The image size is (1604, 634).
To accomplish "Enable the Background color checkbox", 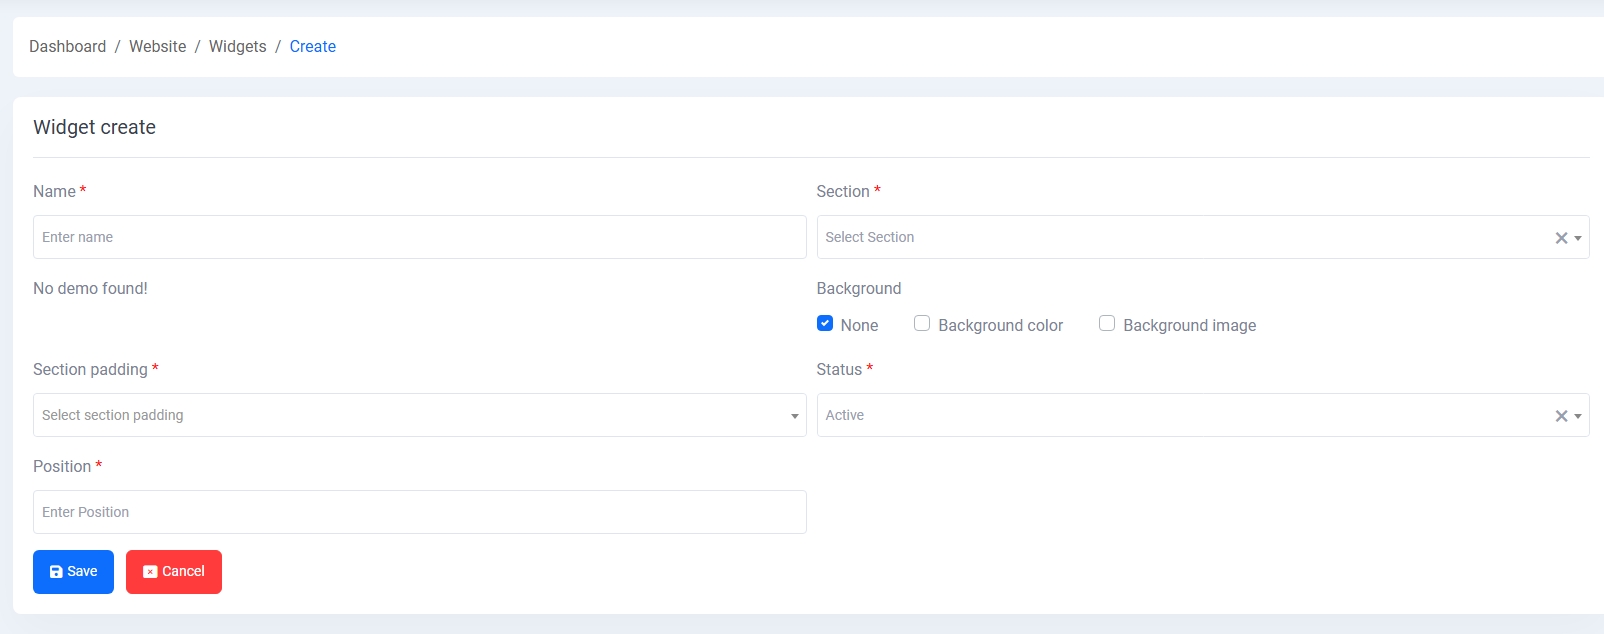I will (x=922, y=323).
